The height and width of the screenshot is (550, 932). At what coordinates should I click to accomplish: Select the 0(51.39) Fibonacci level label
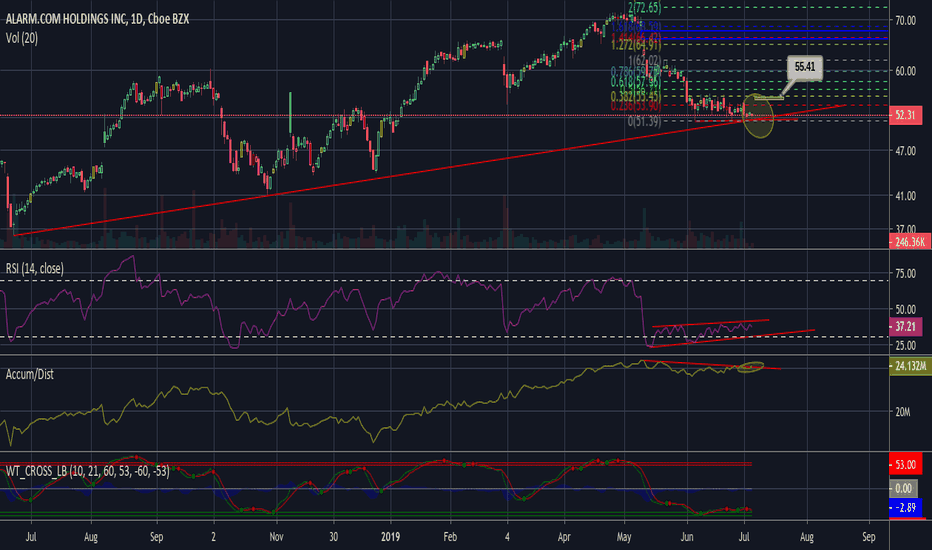coord(645,121)
